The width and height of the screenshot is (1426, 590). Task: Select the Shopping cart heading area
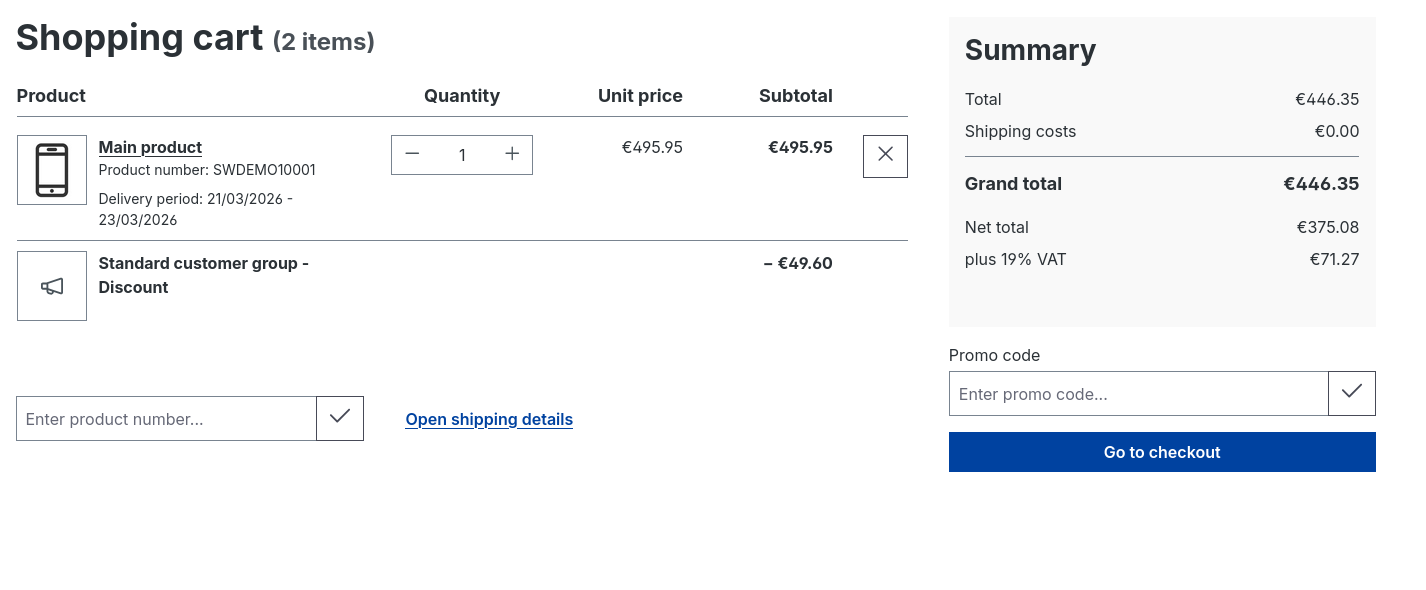(x=139, y=37)
